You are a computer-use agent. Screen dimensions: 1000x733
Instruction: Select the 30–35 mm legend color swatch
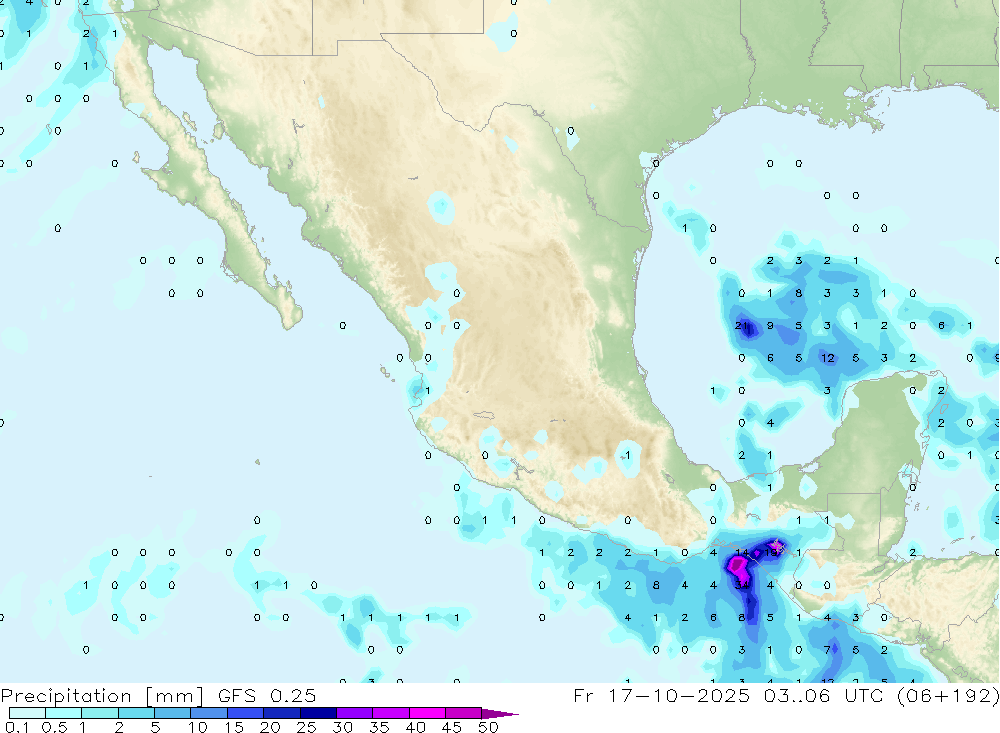[355, 713]
